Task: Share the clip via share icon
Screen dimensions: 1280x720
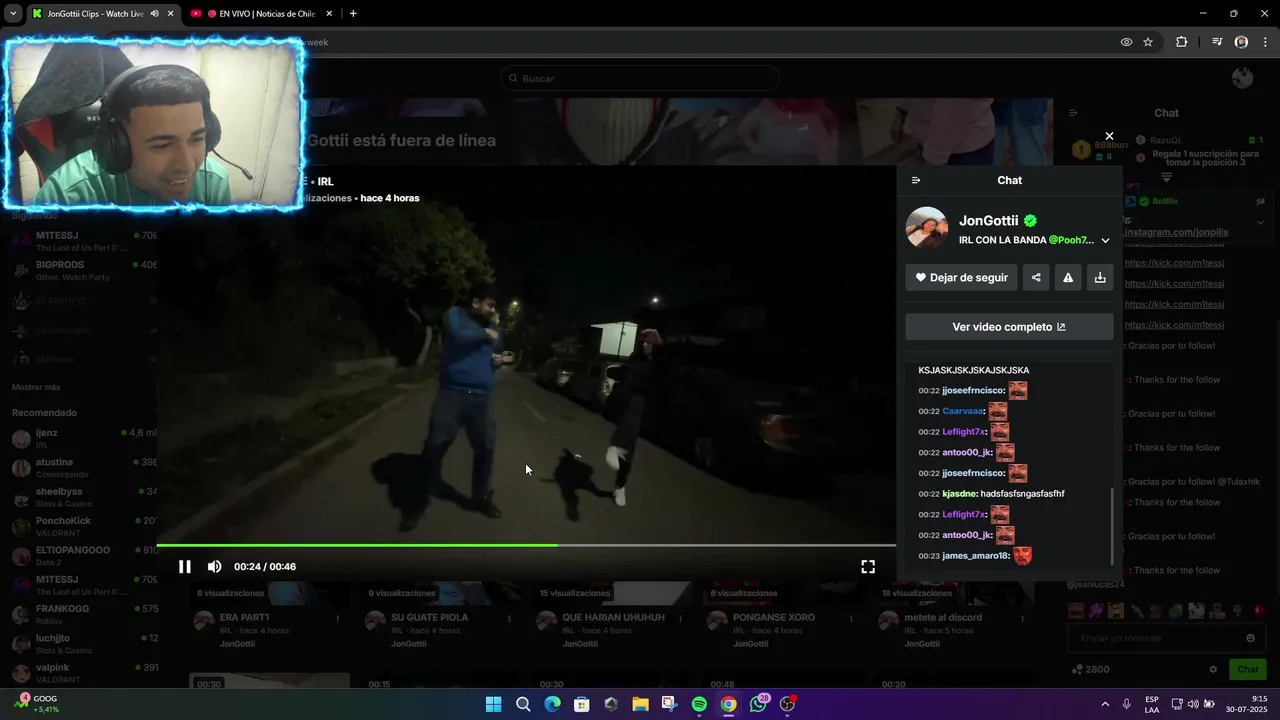Action: pyautogui.click(x=1036, y=278)
